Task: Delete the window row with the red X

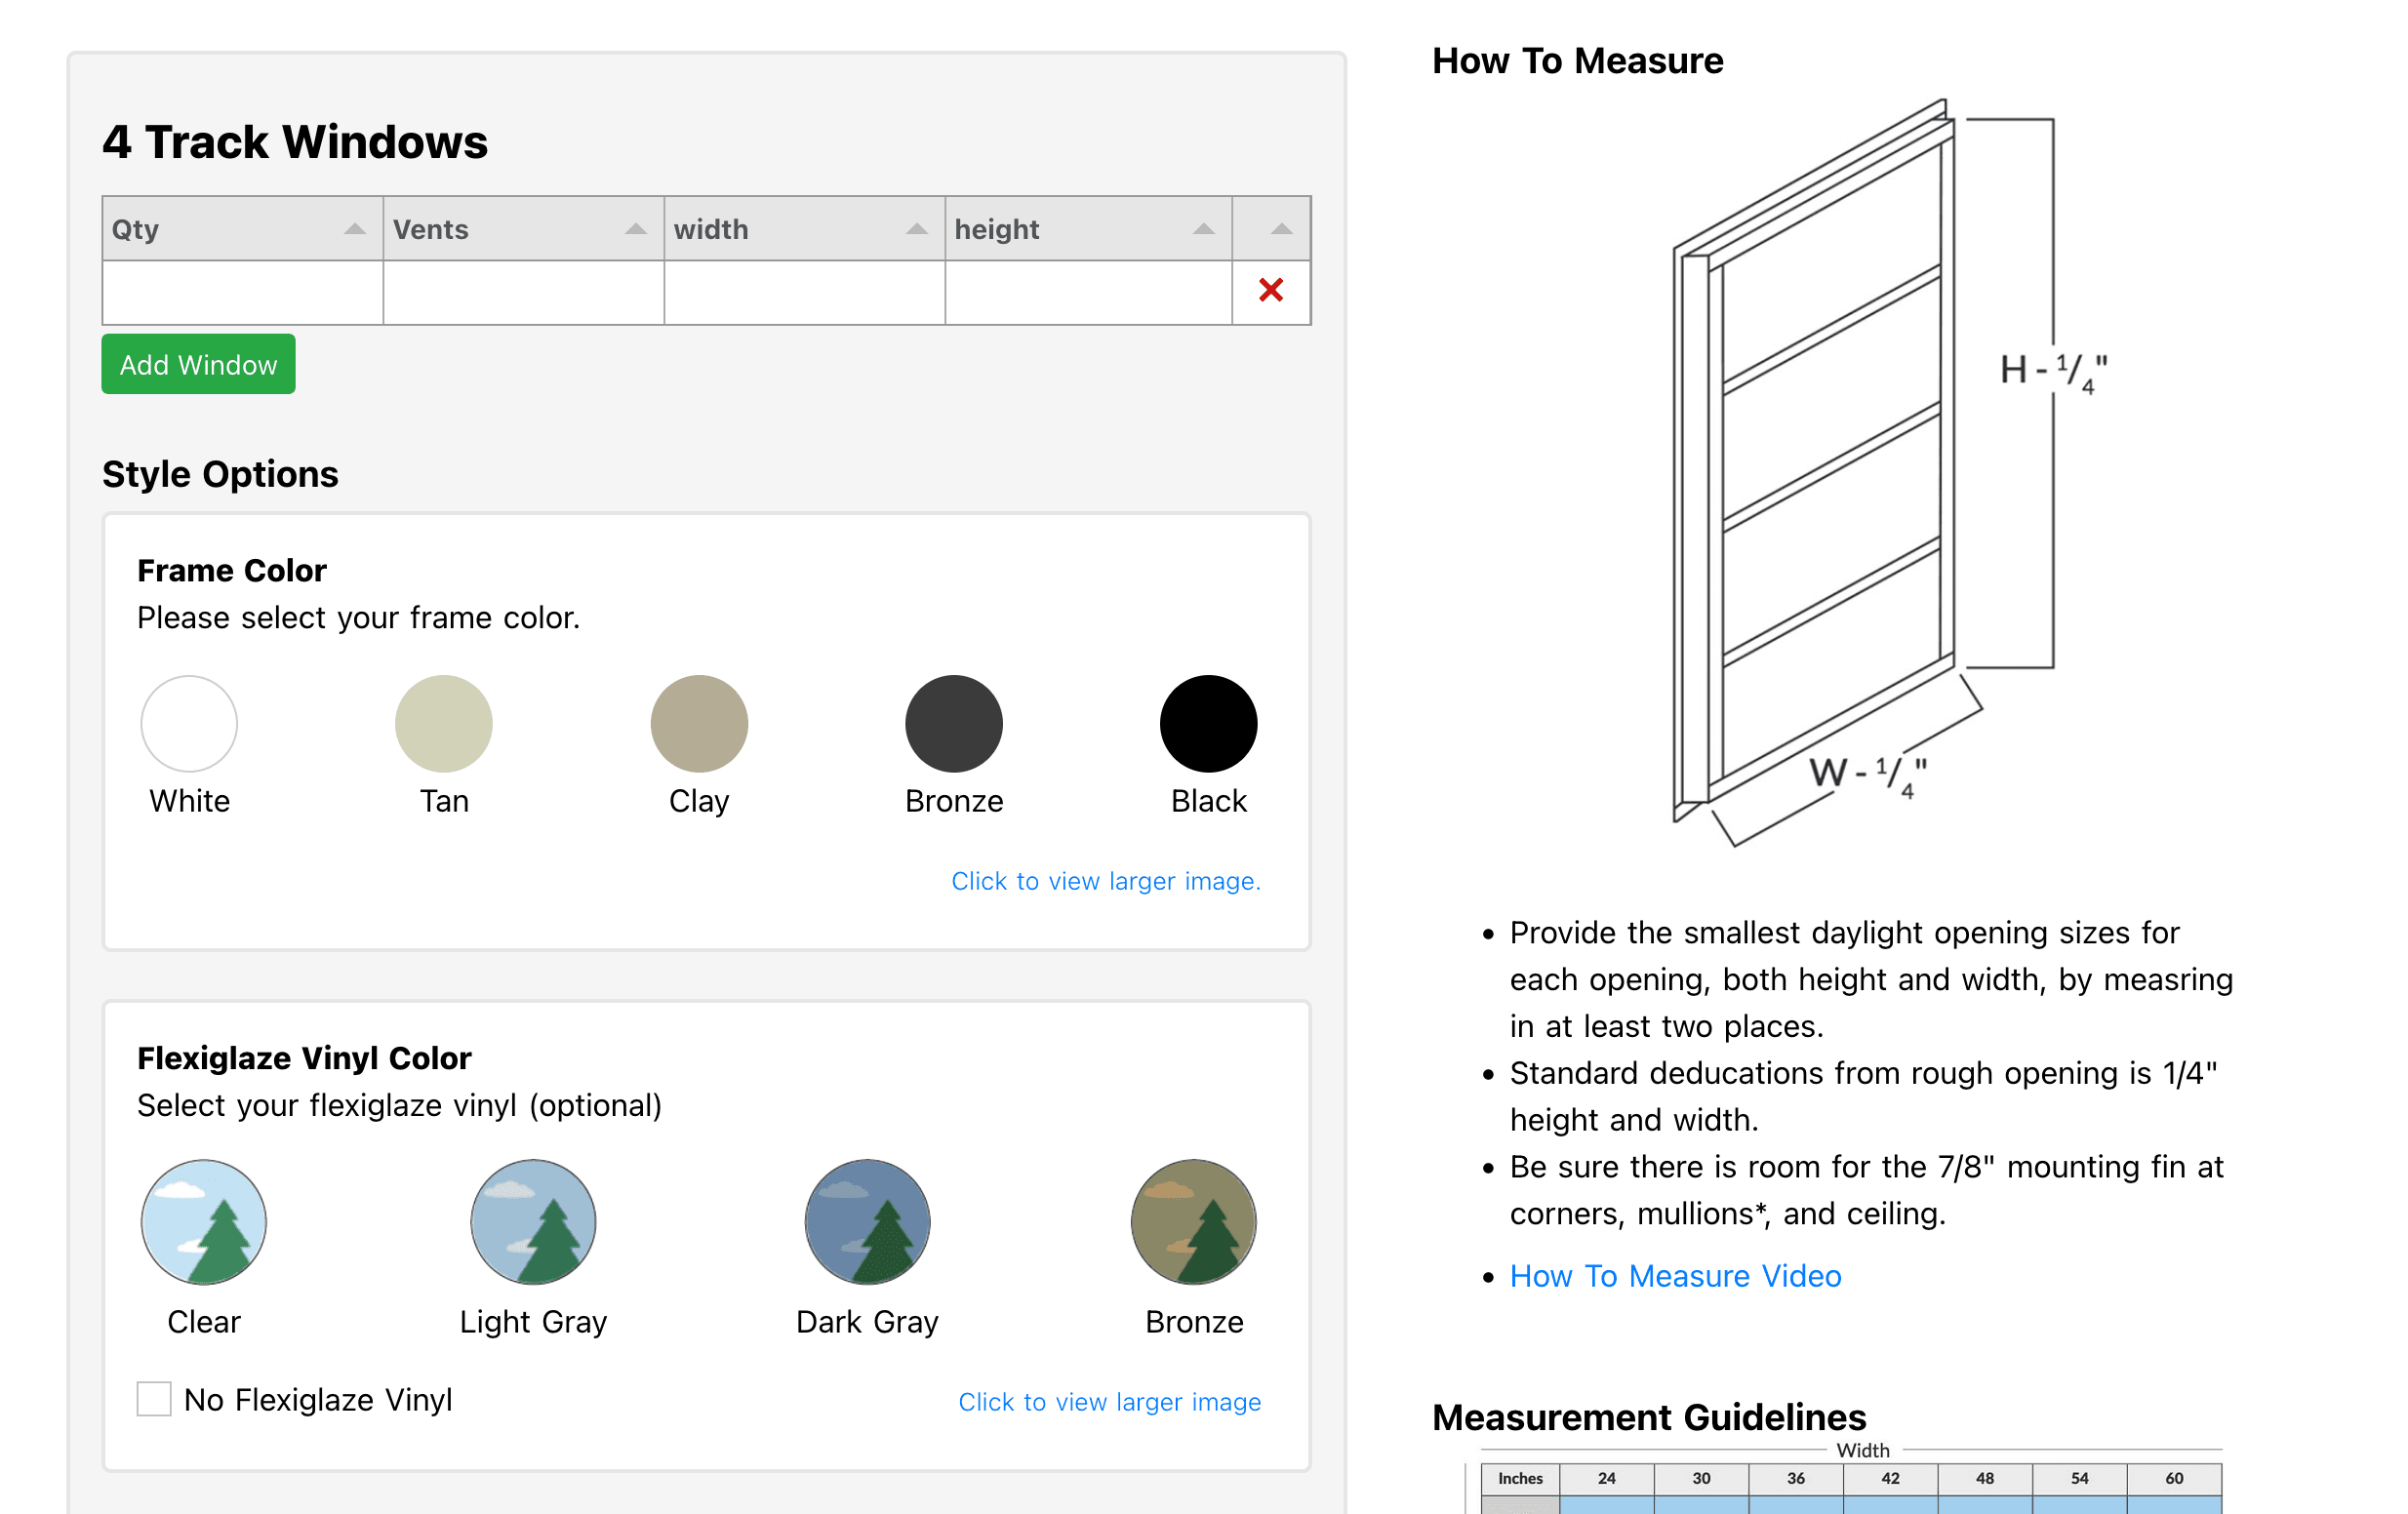Action: tap(1270, 291)
